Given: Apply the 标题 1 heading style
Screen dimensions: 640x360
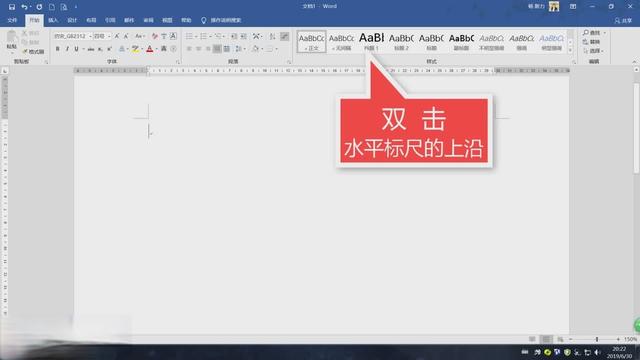Looking at the screenshot, I should pyautogui.click(x=371, y=41).
